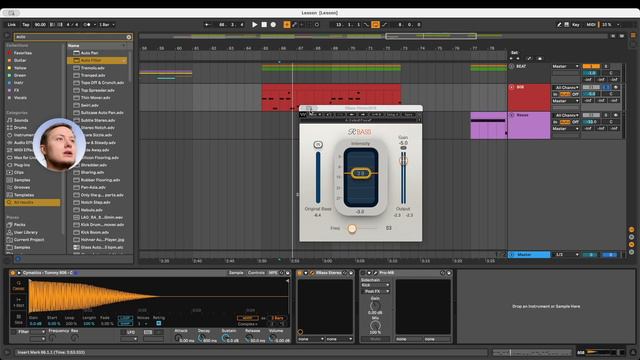Switch to MPE tab in Simpler
Screen dimensions: 640x360
click(273, 273)
